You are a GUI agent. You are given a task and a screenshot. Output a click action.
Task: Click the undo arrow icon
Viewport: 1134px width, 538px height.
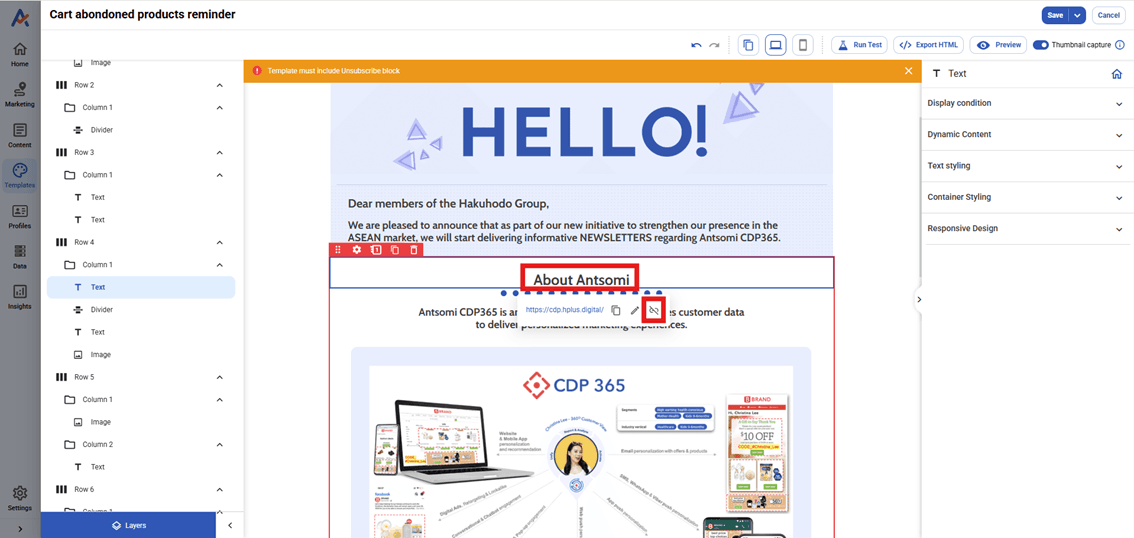(696, 45)
